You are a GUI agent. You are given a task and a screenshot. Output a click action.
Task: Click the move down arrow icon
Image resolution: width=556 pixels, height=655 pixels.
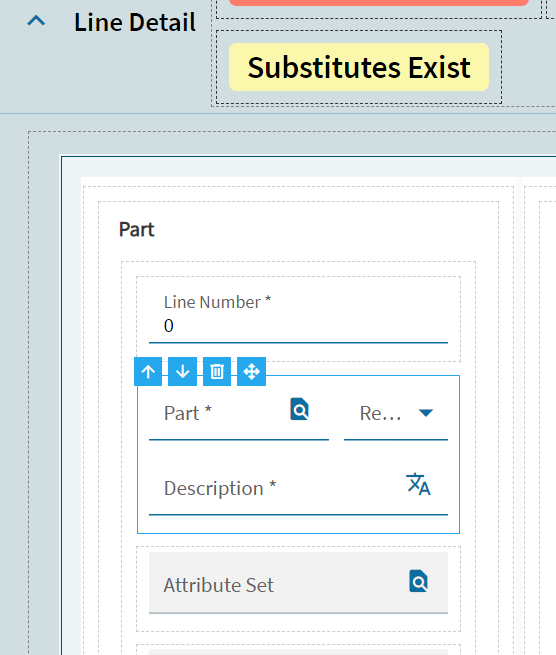click(x=183, y=371)
